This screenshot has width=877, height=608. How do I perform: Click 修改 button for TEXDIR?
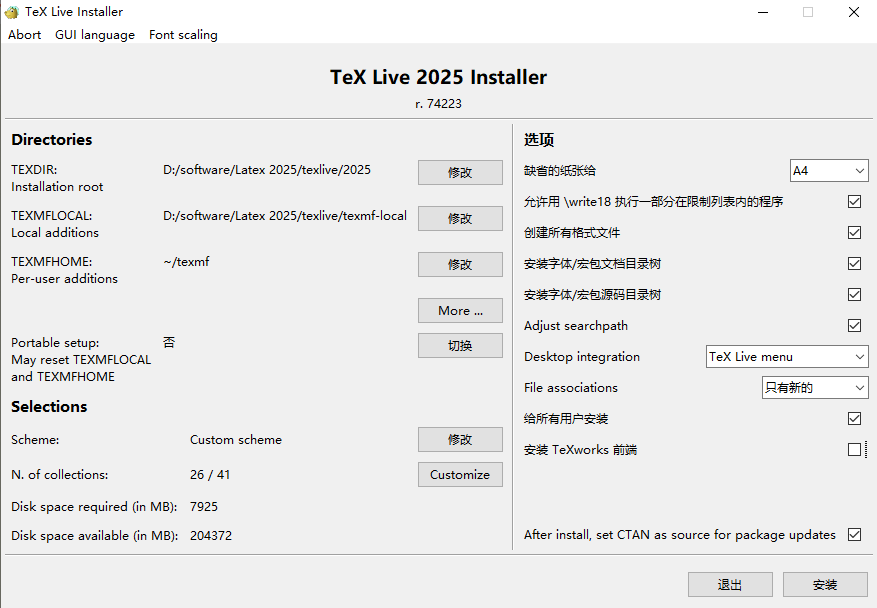[x=460, y=172]
